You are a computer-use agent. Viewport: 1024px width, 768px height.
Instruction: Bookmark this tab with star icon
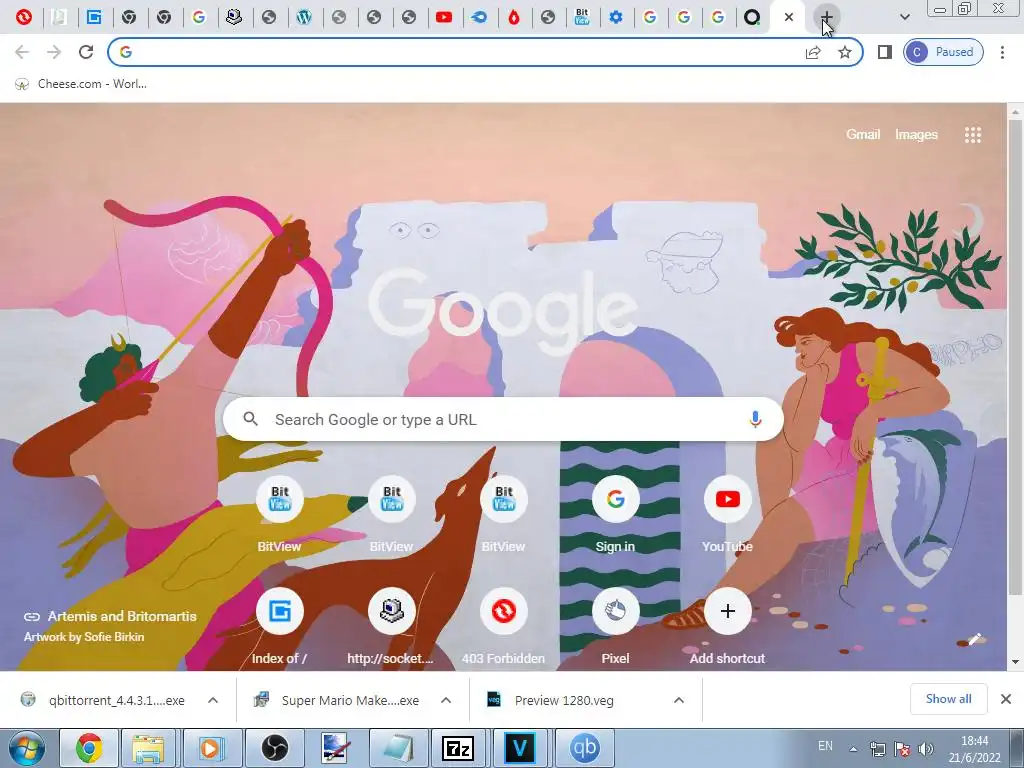845,52
